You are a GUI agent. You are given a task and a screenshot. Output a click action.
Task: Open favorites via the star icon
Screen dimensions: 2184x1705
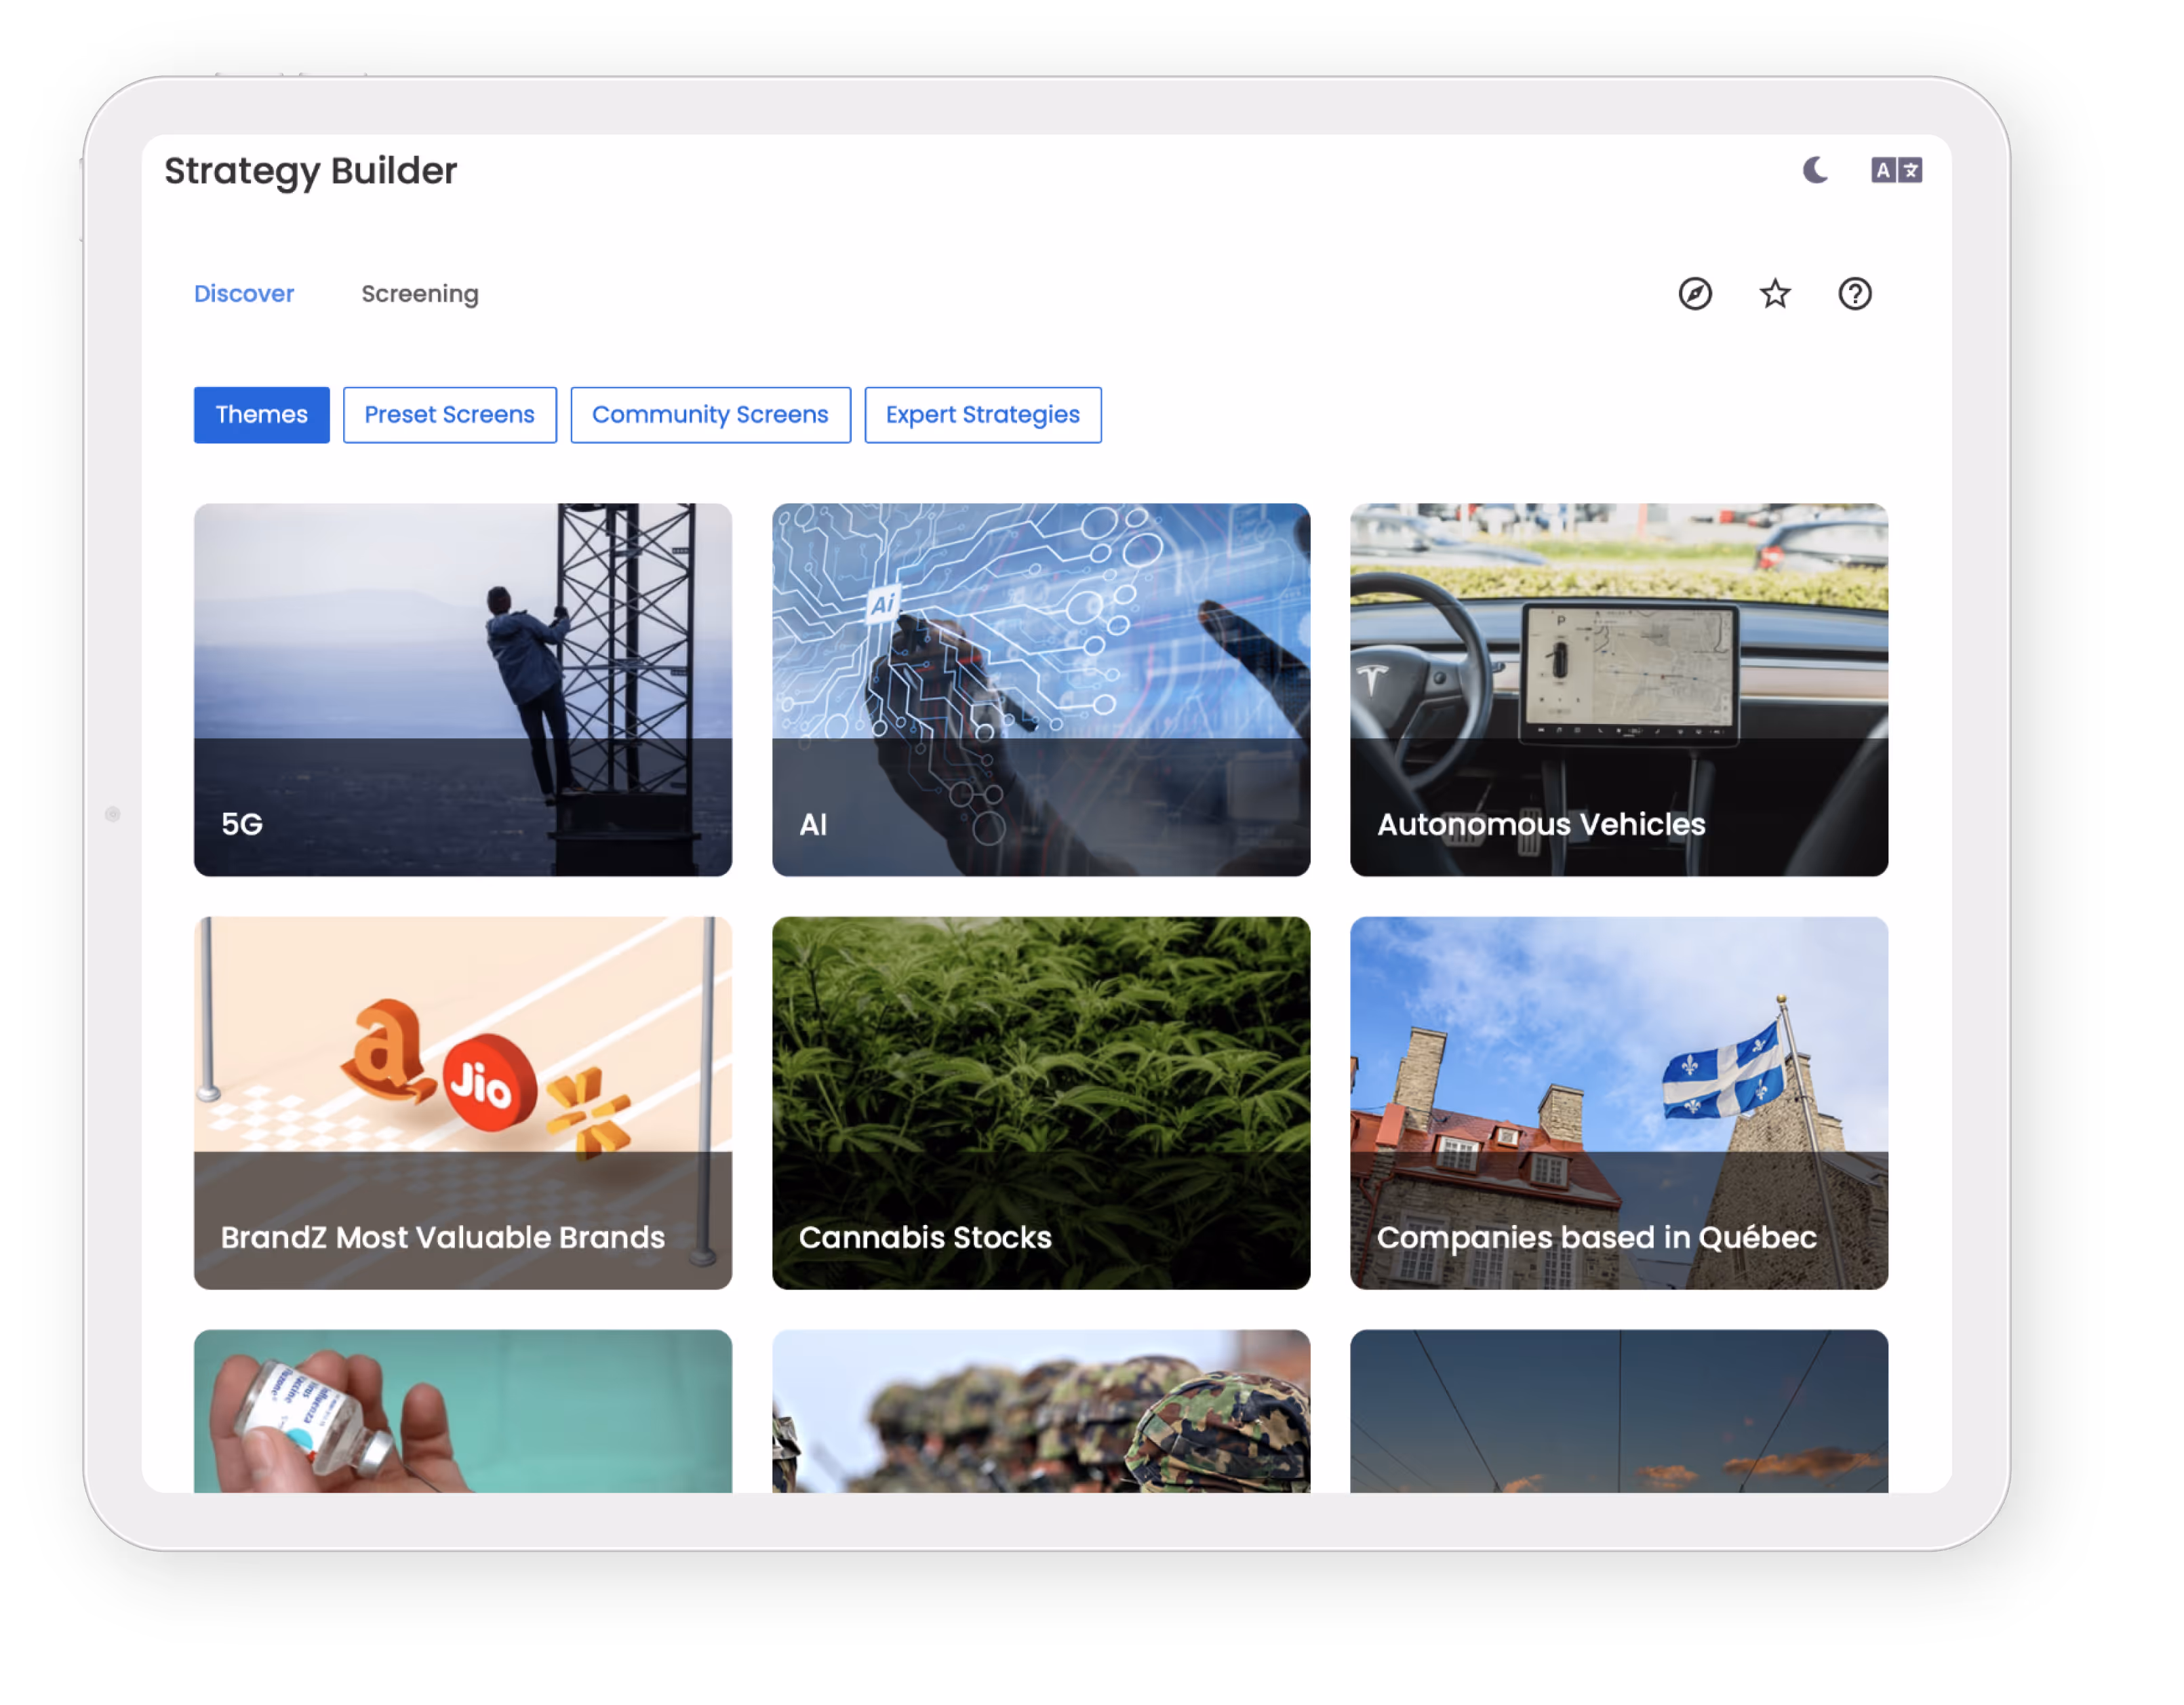pyautogui.click(x=1775, y=294)
